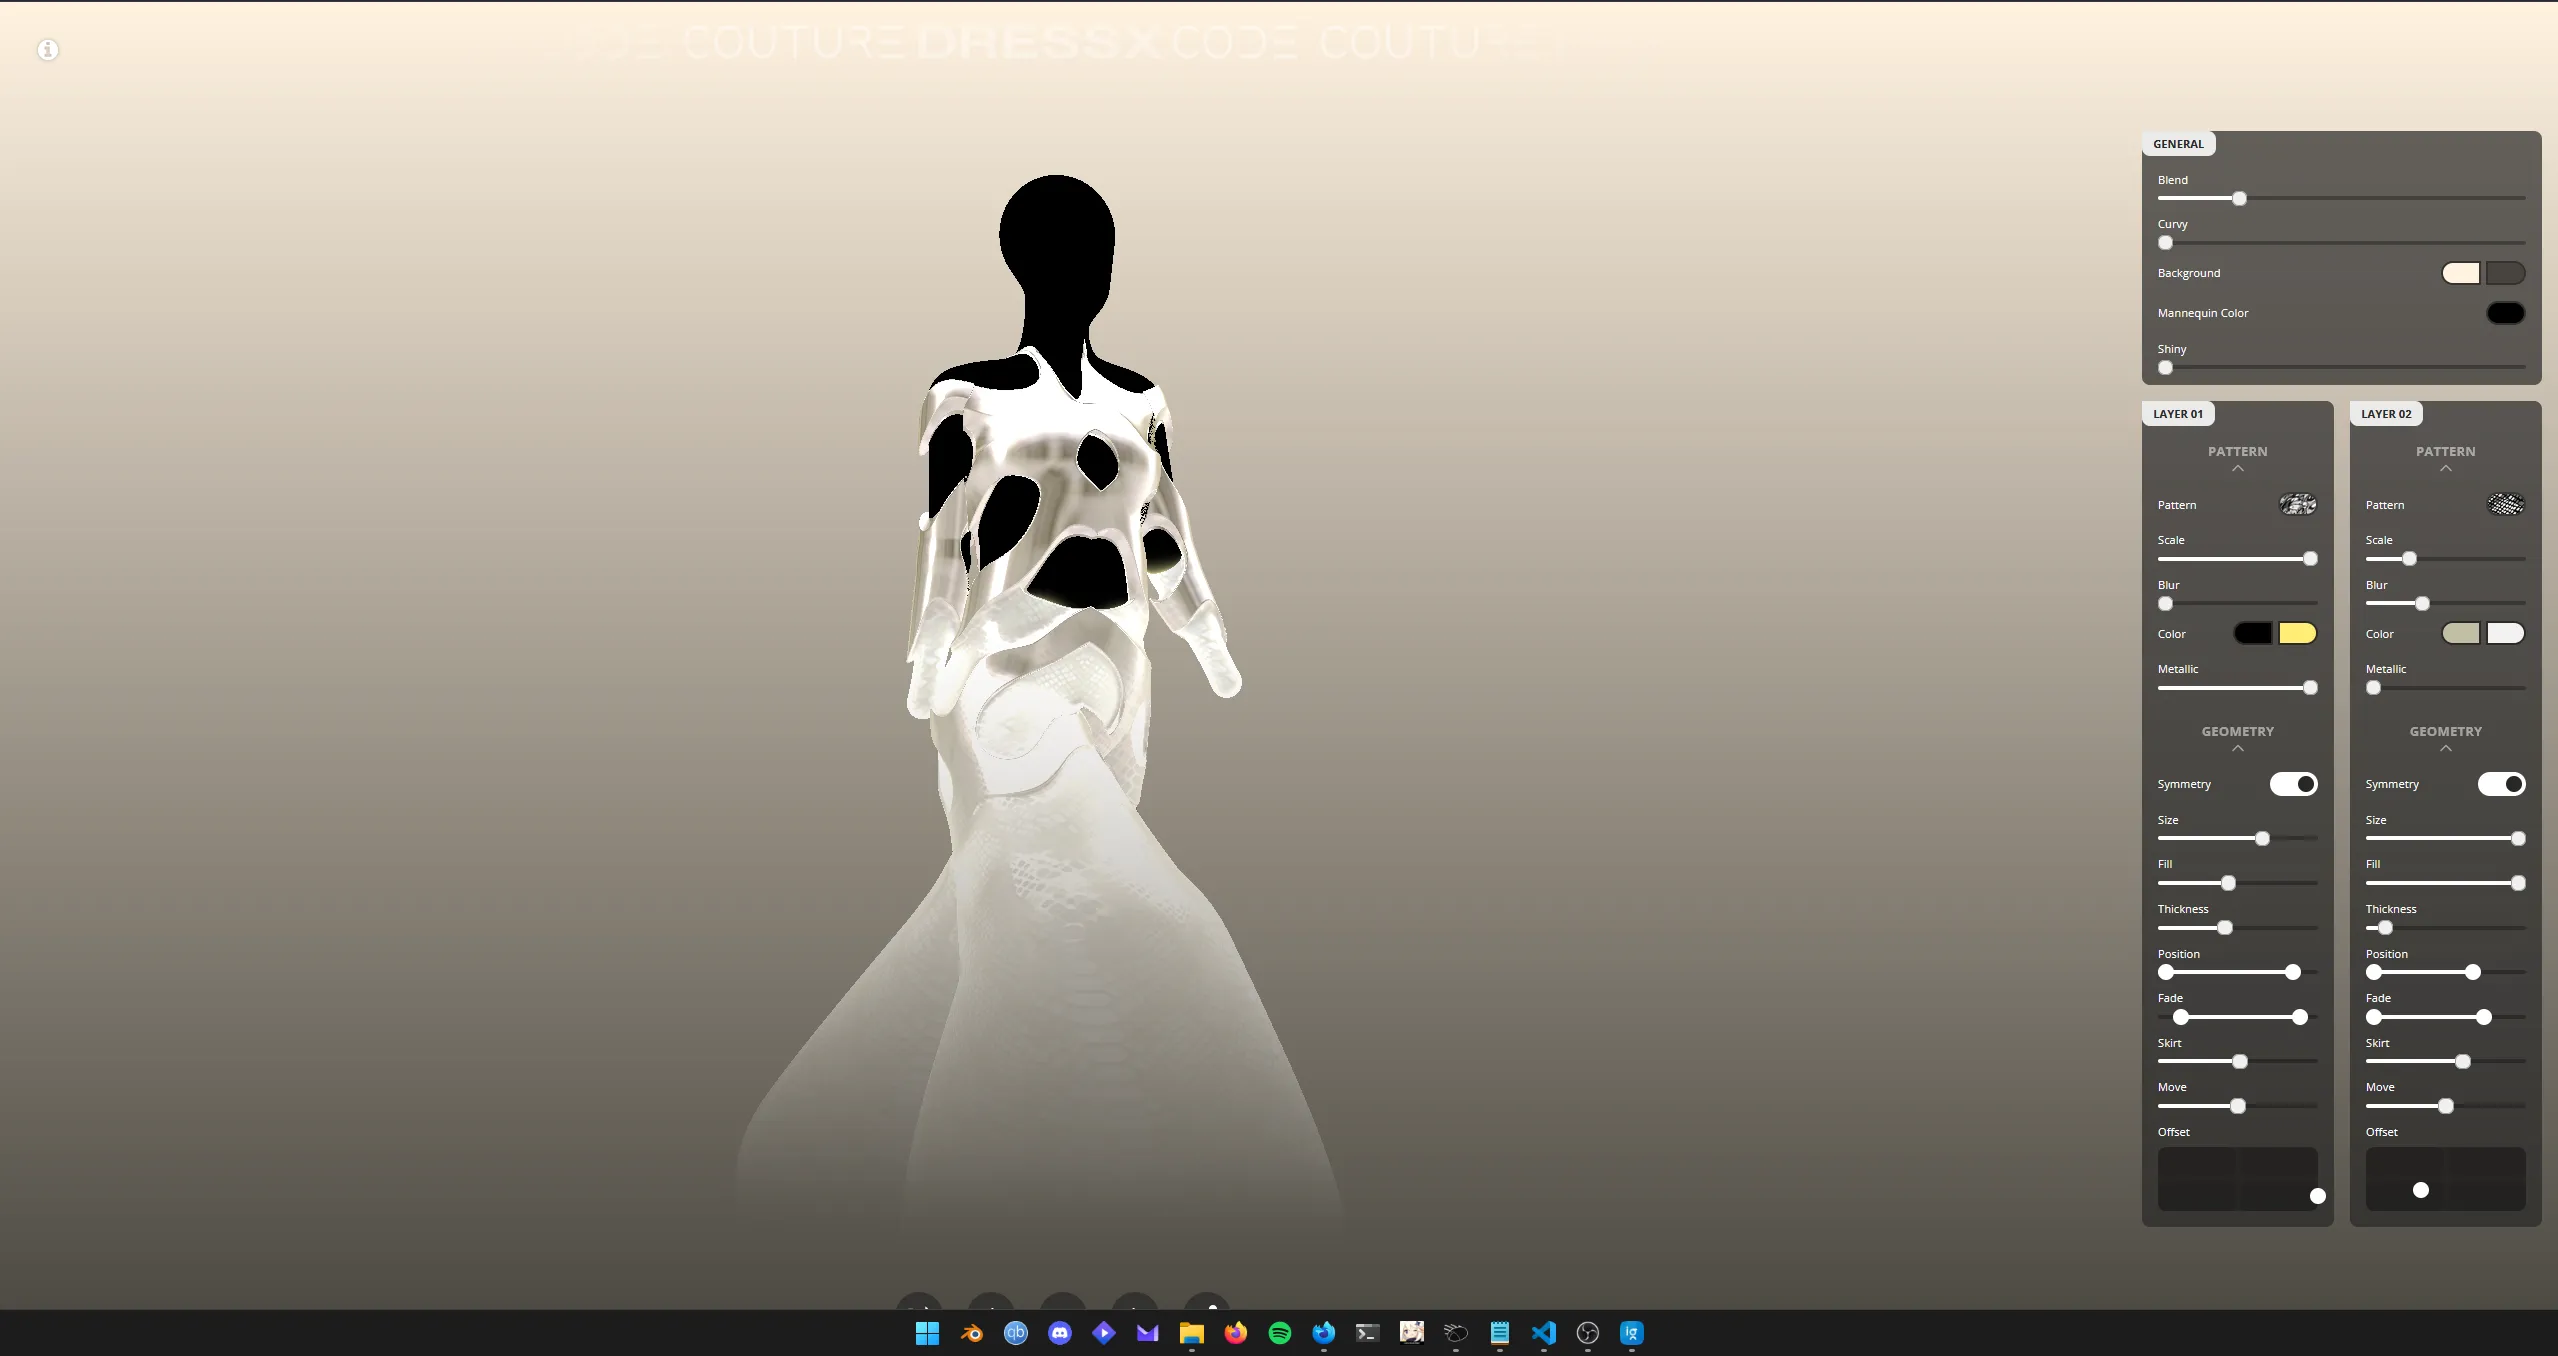The image size is (2558, 1356).
Task: Open the Mannequin Color swatch
Action: click(2506, 312)
